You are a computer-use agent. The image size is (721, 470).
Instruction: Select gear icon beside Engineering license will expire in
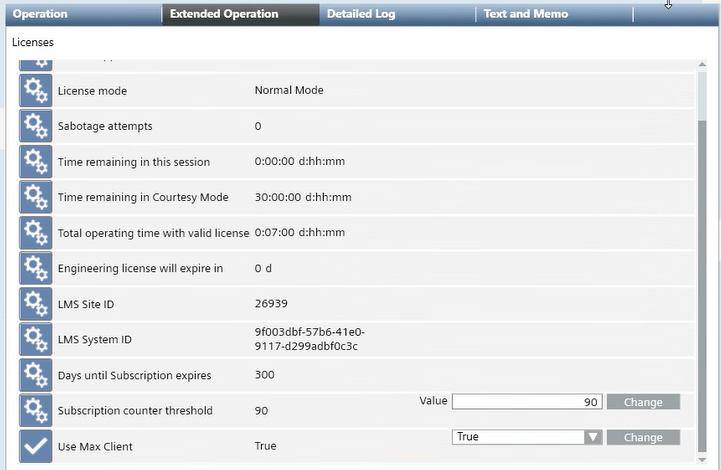point(36,268)
